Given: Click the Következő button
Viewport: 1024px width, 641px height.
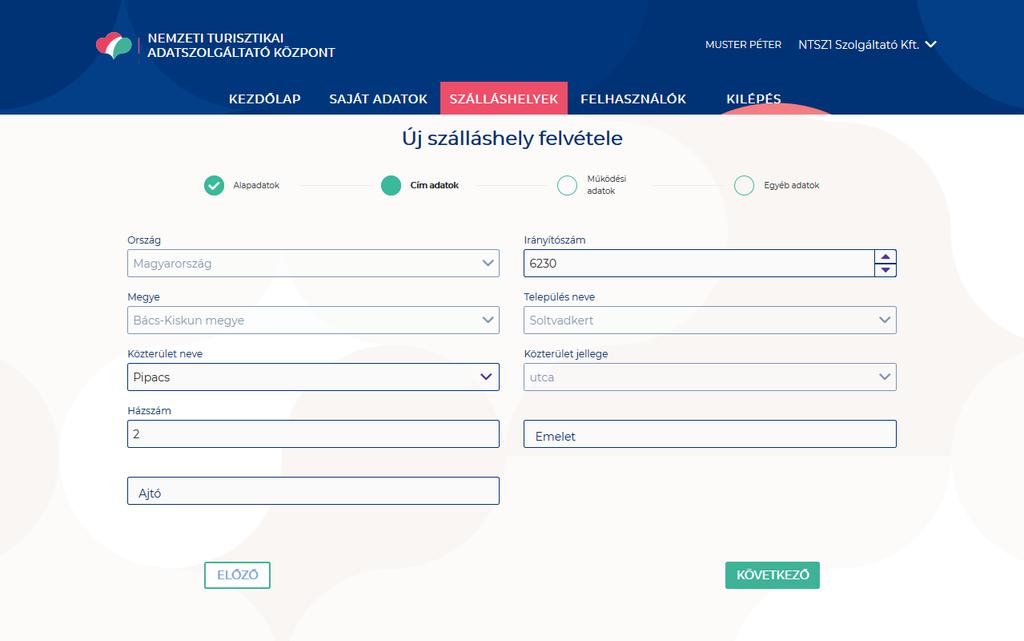Looking at the screenshot, I should click(x=773, y=575).
